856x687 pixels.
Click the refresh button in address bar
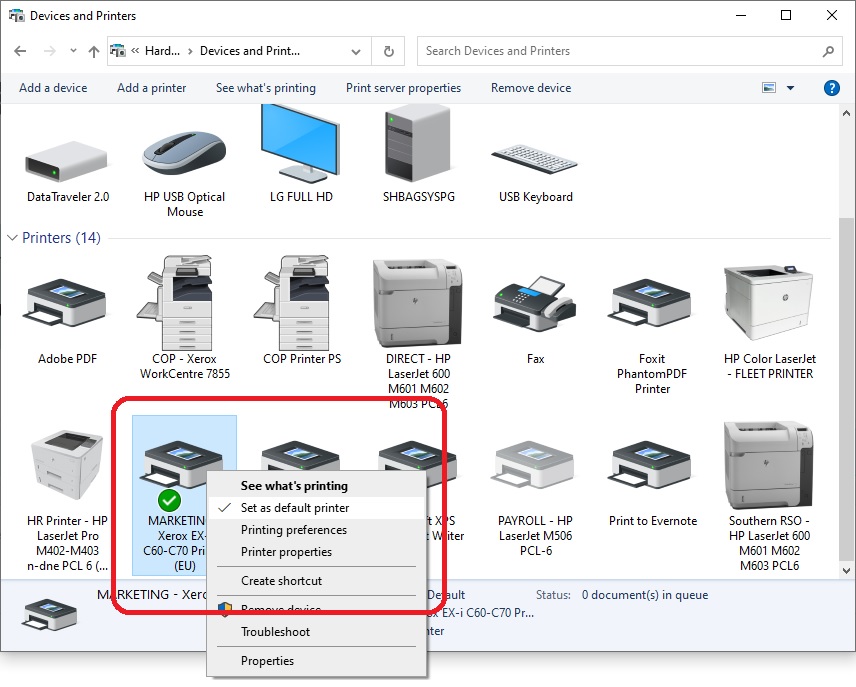click(389, 51)
